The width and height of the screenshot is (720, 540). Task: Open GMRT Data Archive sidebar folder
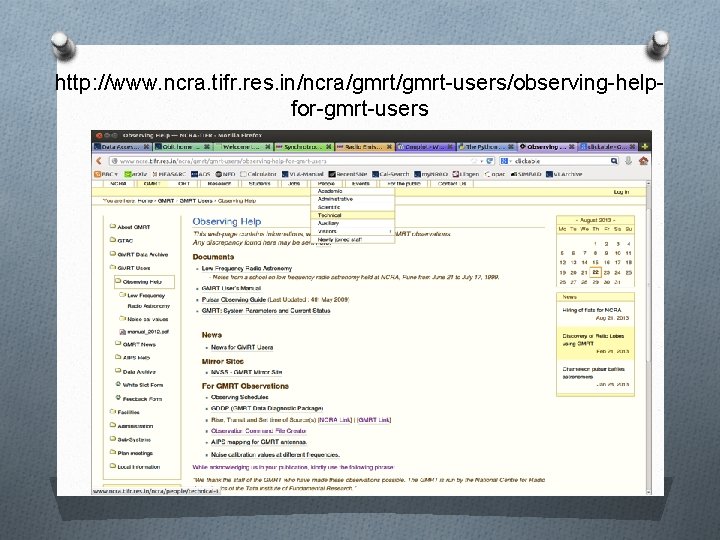tap(139, 254)
